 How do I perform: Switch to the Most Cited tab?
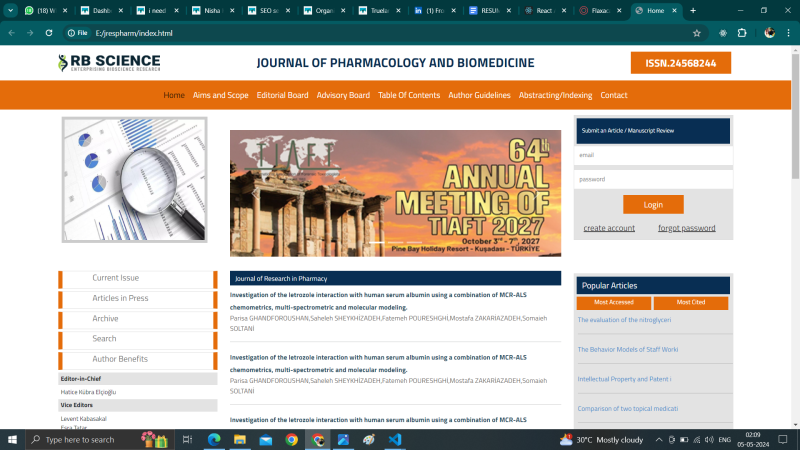pyautogui.click(x=691, y=302)
